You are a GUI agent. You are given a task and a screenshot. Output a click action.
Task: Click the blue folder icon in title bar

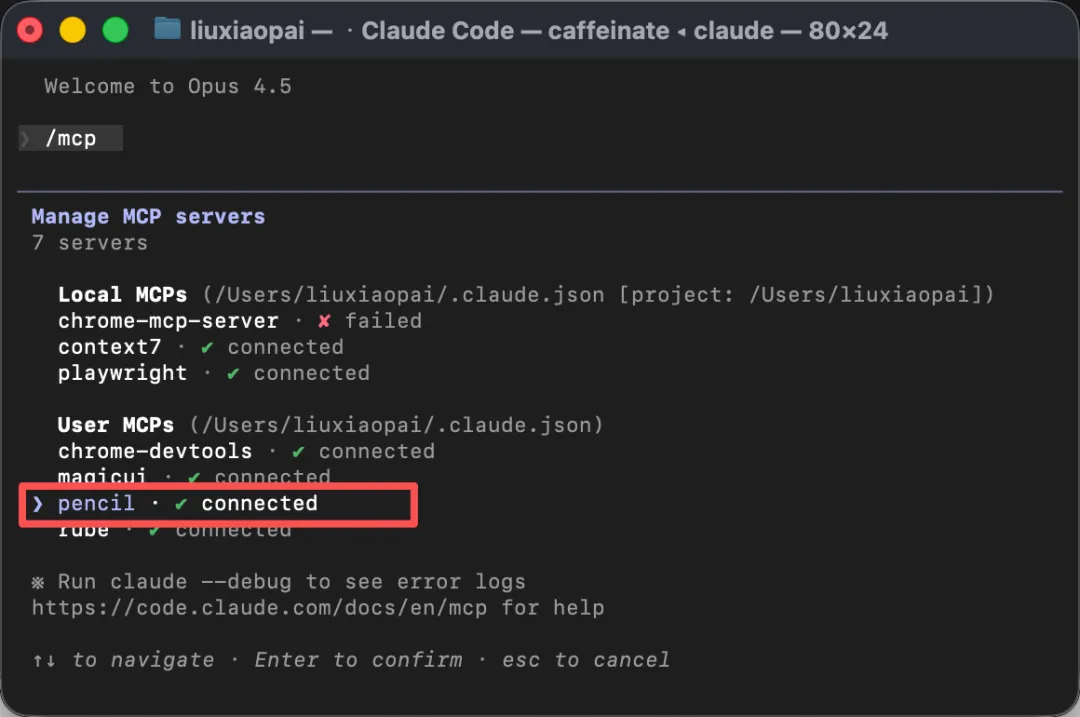[x=167, y=29]
